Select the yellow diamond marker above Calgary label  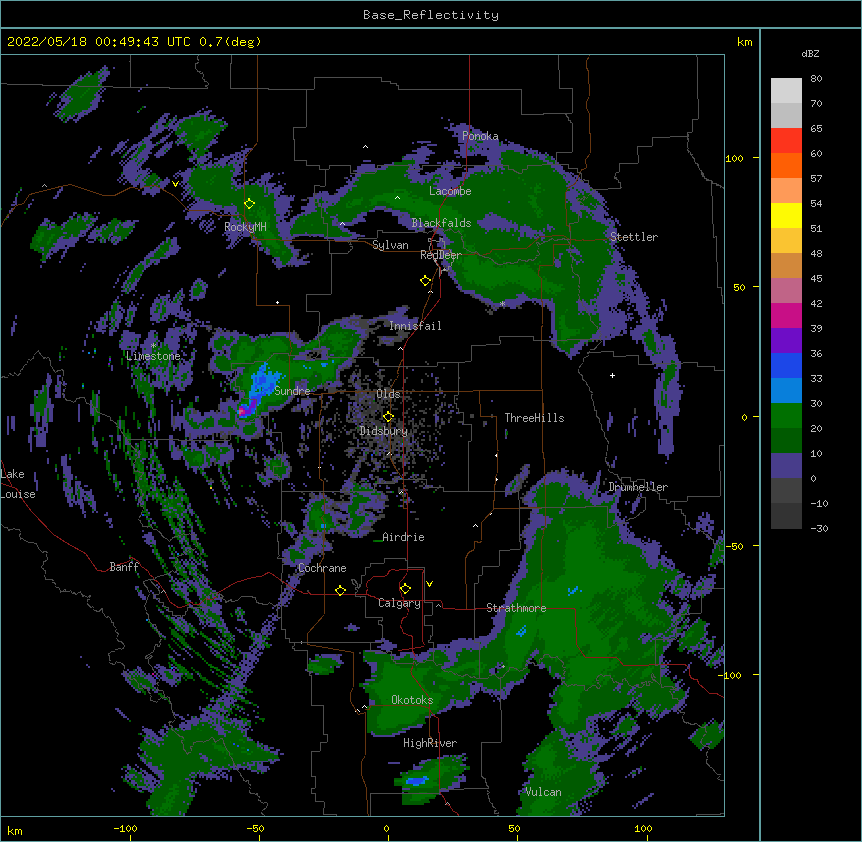(x=405, y=589)
